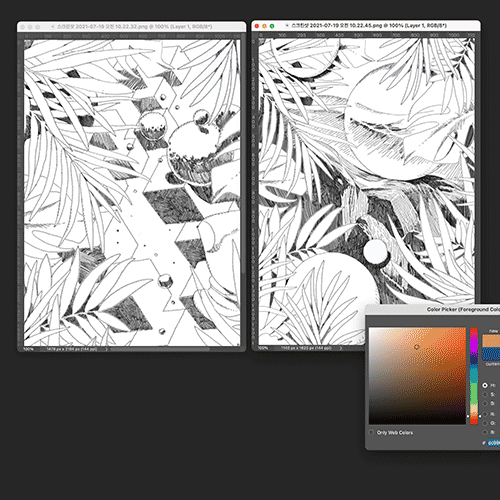
Task: Select the Brightness radio button under S
Action: [x=485, y=404]
